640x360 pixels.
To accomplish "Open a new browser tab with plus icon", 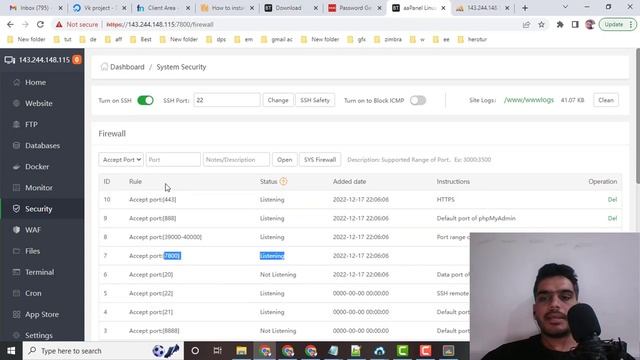I will coord(525,8).
